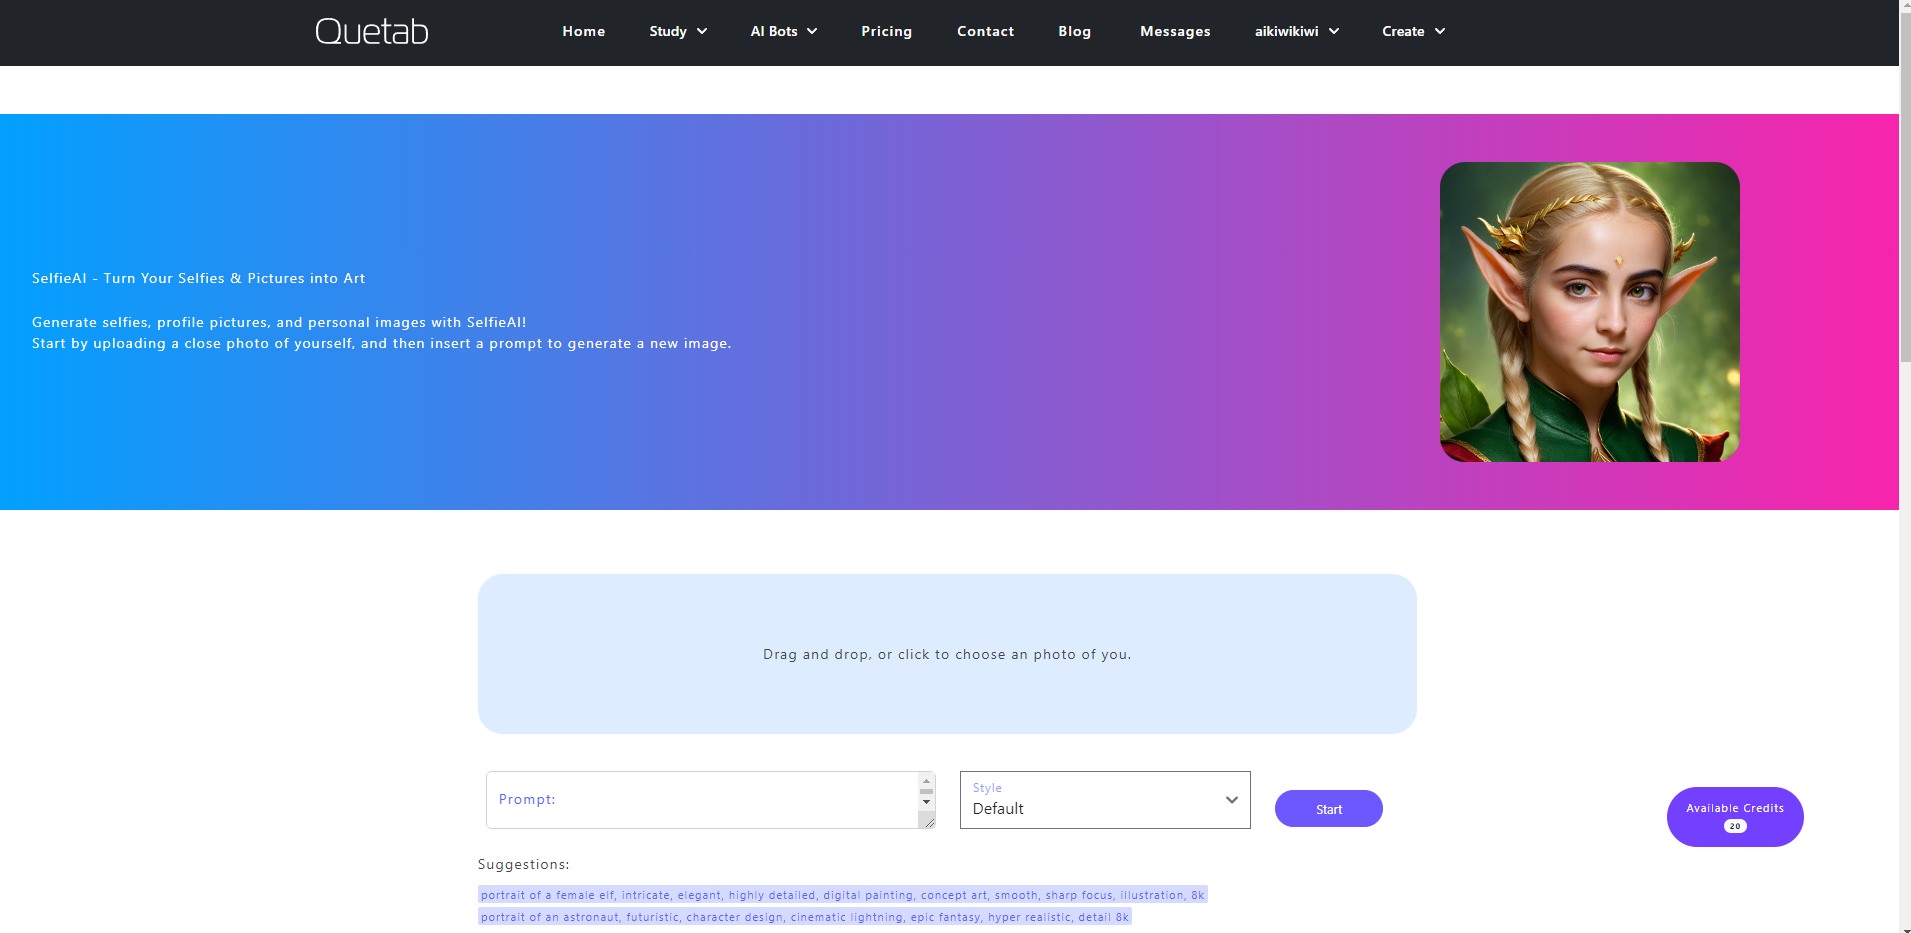Click the Quetab logo

coord(372,32)
